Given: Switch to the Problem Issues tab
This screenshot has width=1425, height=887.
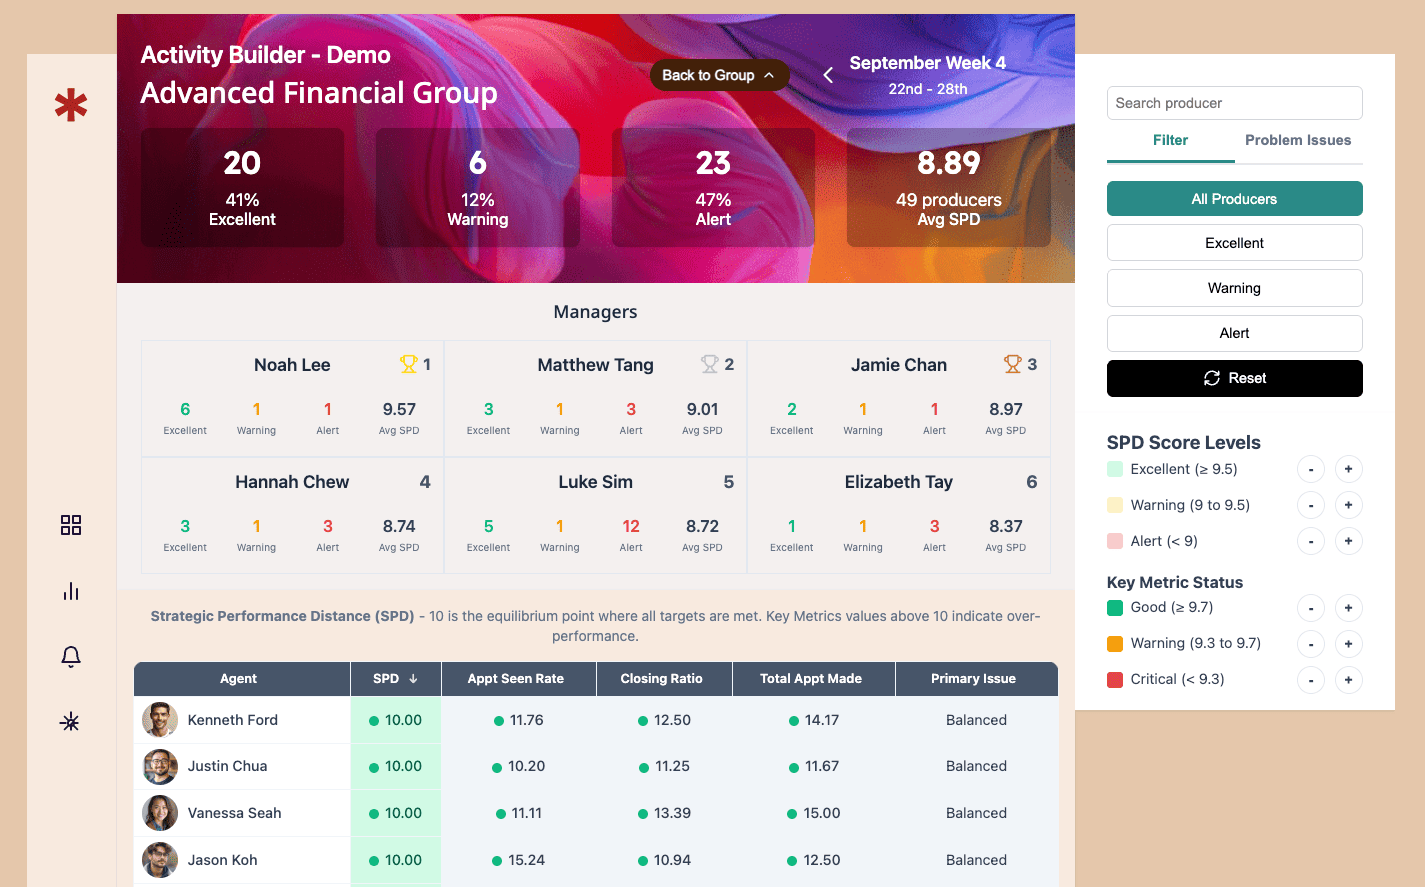Looking at the screenshot, I should (x=1298, y=140).
